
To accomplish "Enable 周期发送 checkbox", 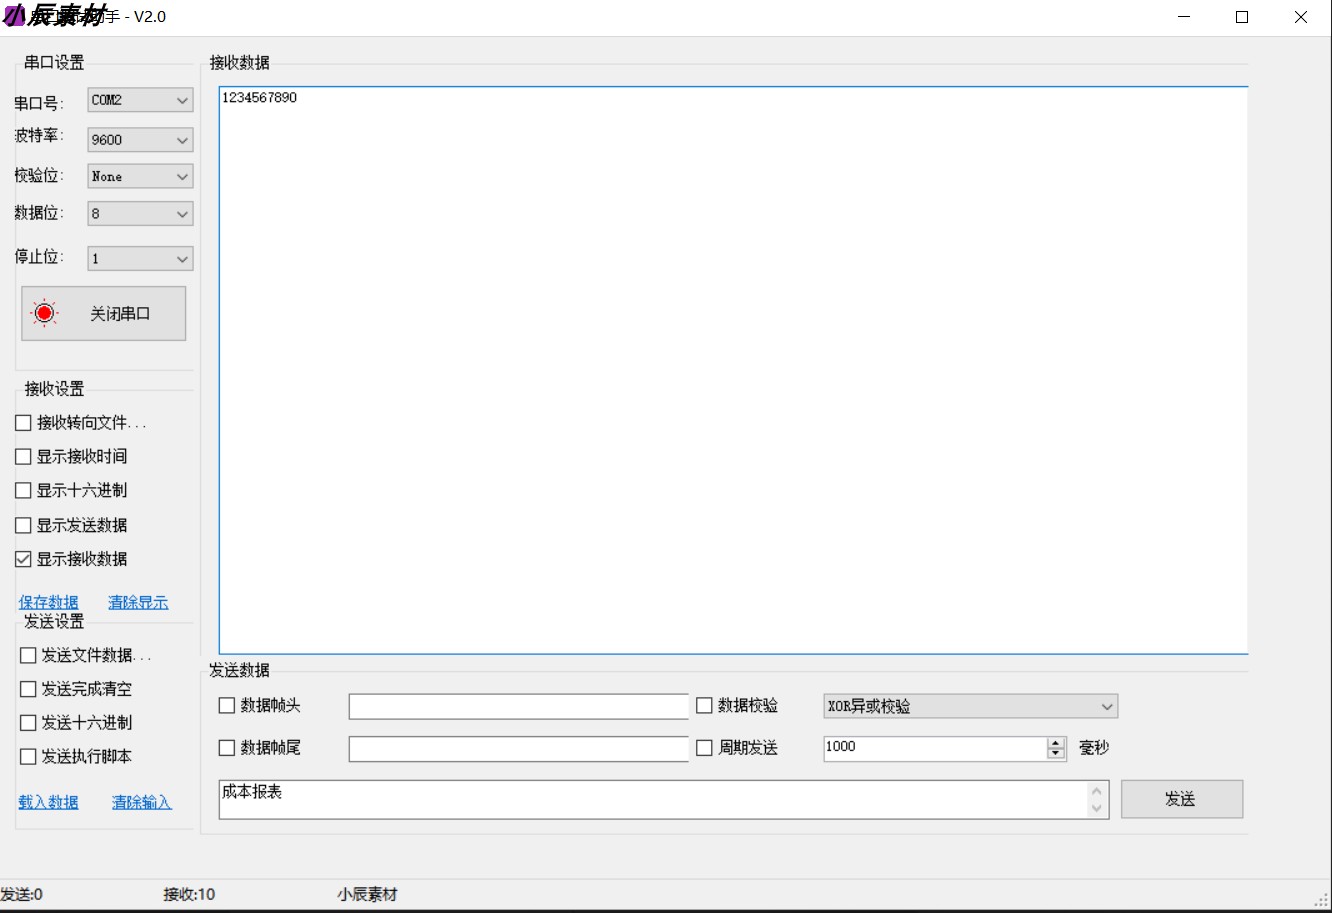I will 704,747.
